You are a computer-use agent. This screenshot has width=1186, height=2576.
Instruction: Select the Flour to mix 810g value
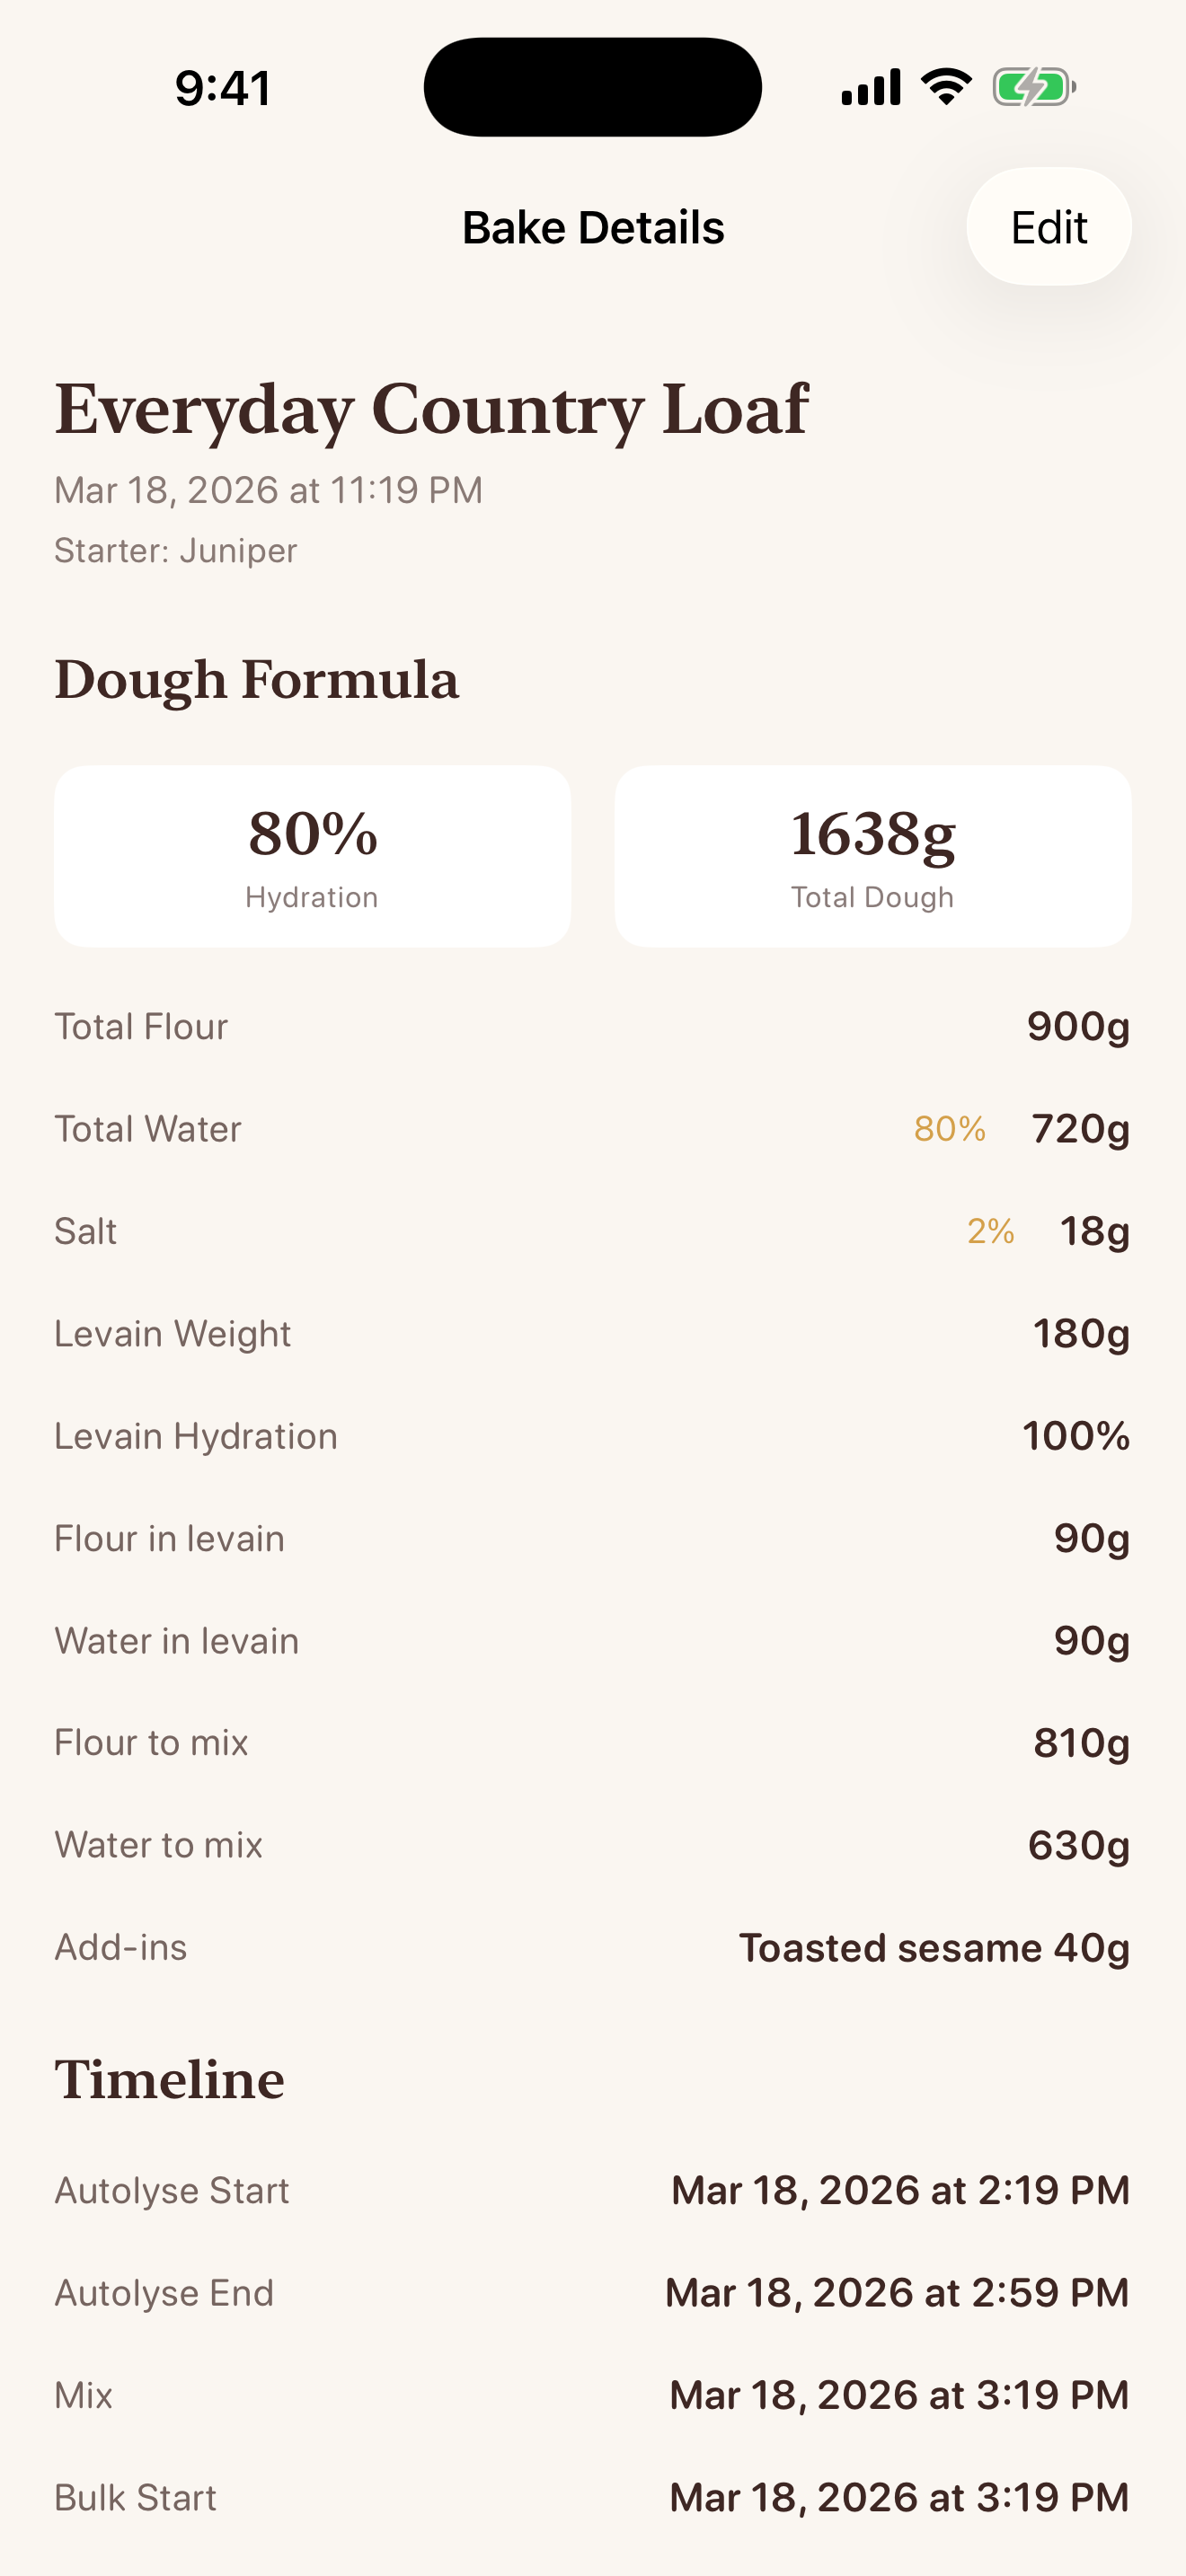point(1081,1743)
